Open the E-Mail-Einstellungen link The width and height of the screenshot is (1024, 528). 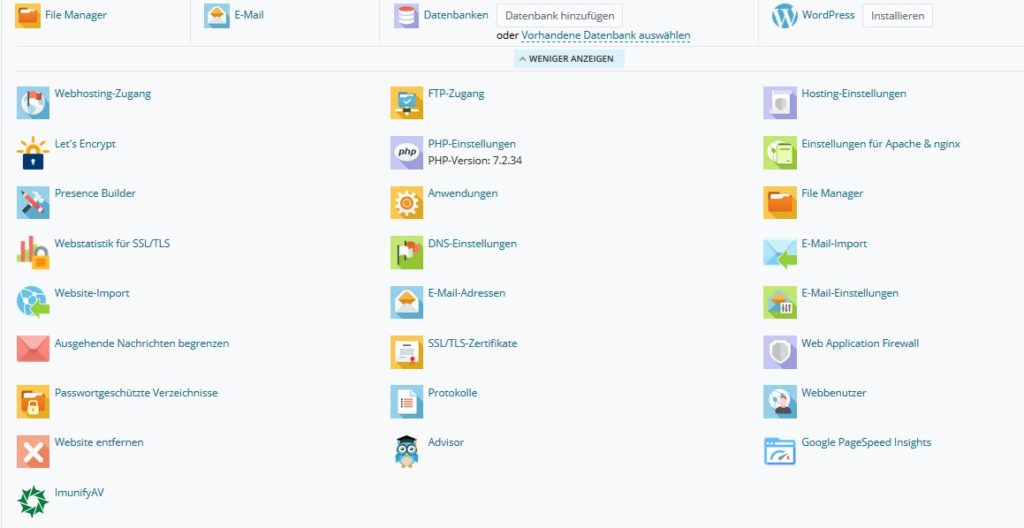(850, 293)
